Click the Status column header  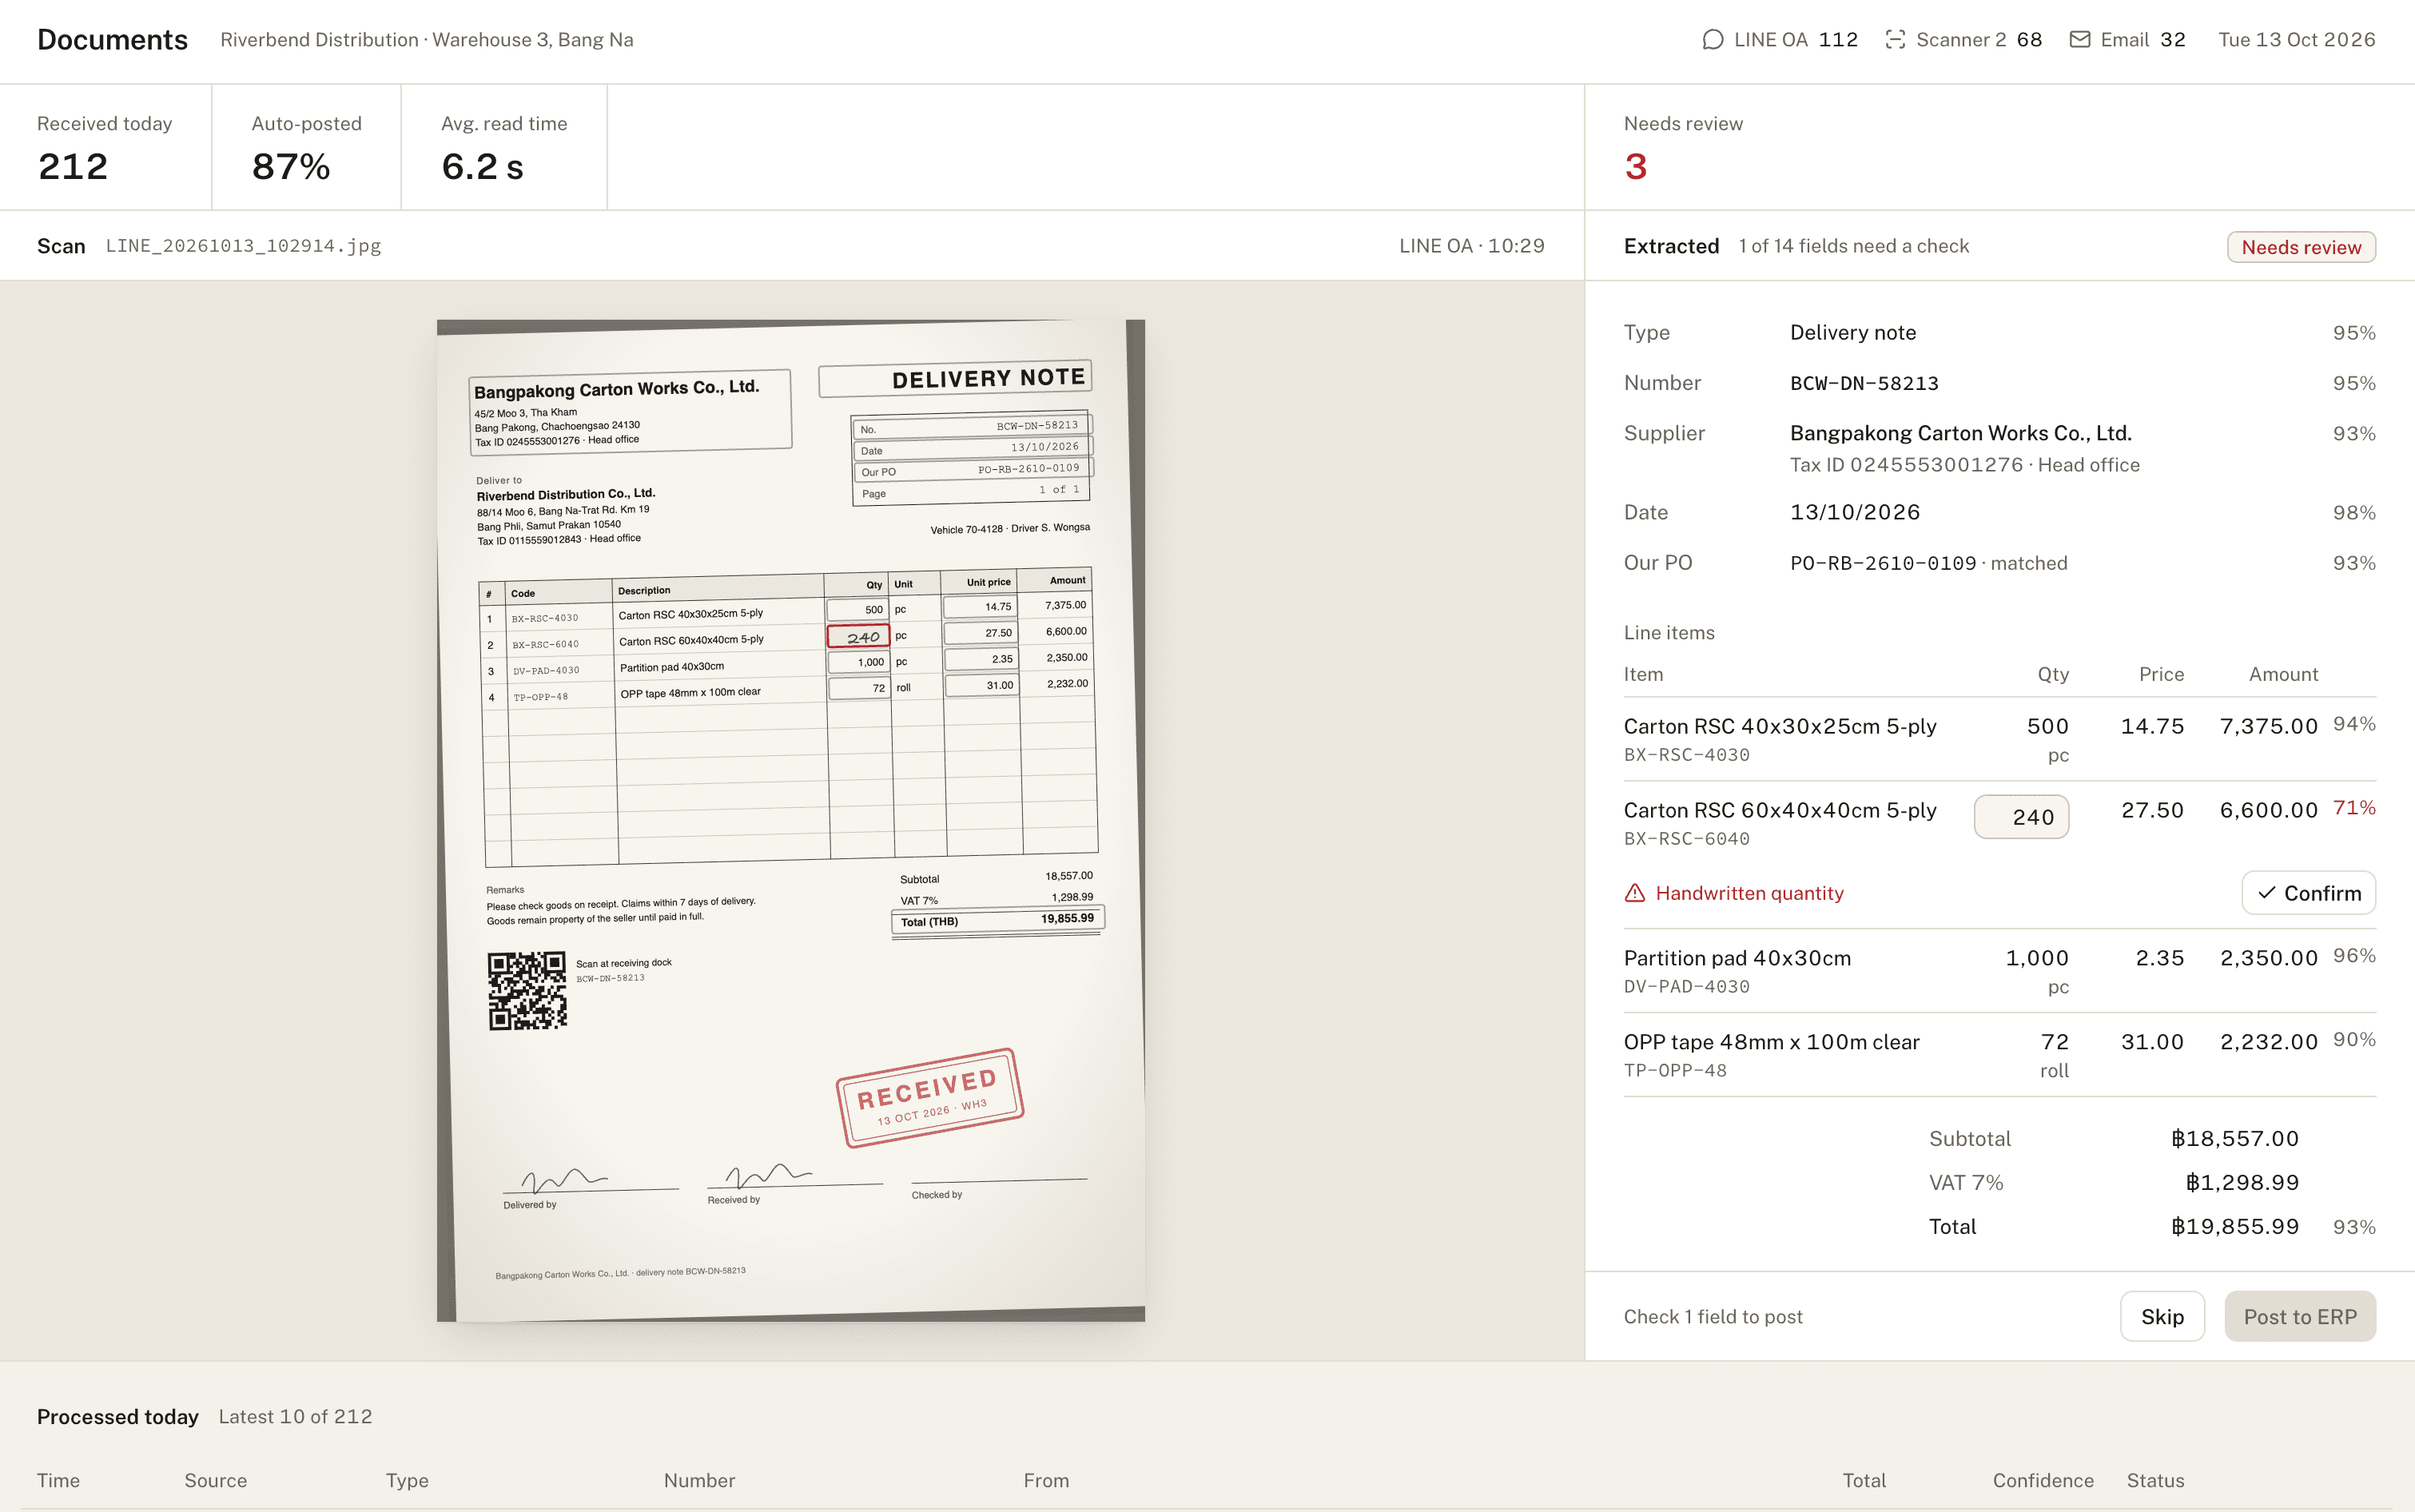[x=2155, y=1480]
